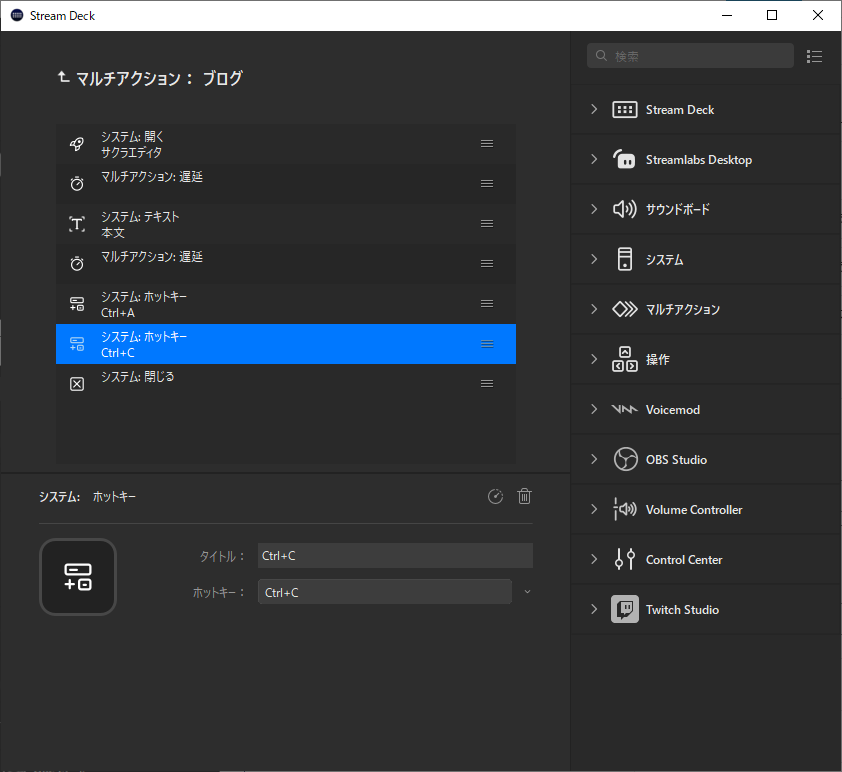Expand the Stream Deck category
The width and height of the screenshot is (842, 772).
[594, 109]
